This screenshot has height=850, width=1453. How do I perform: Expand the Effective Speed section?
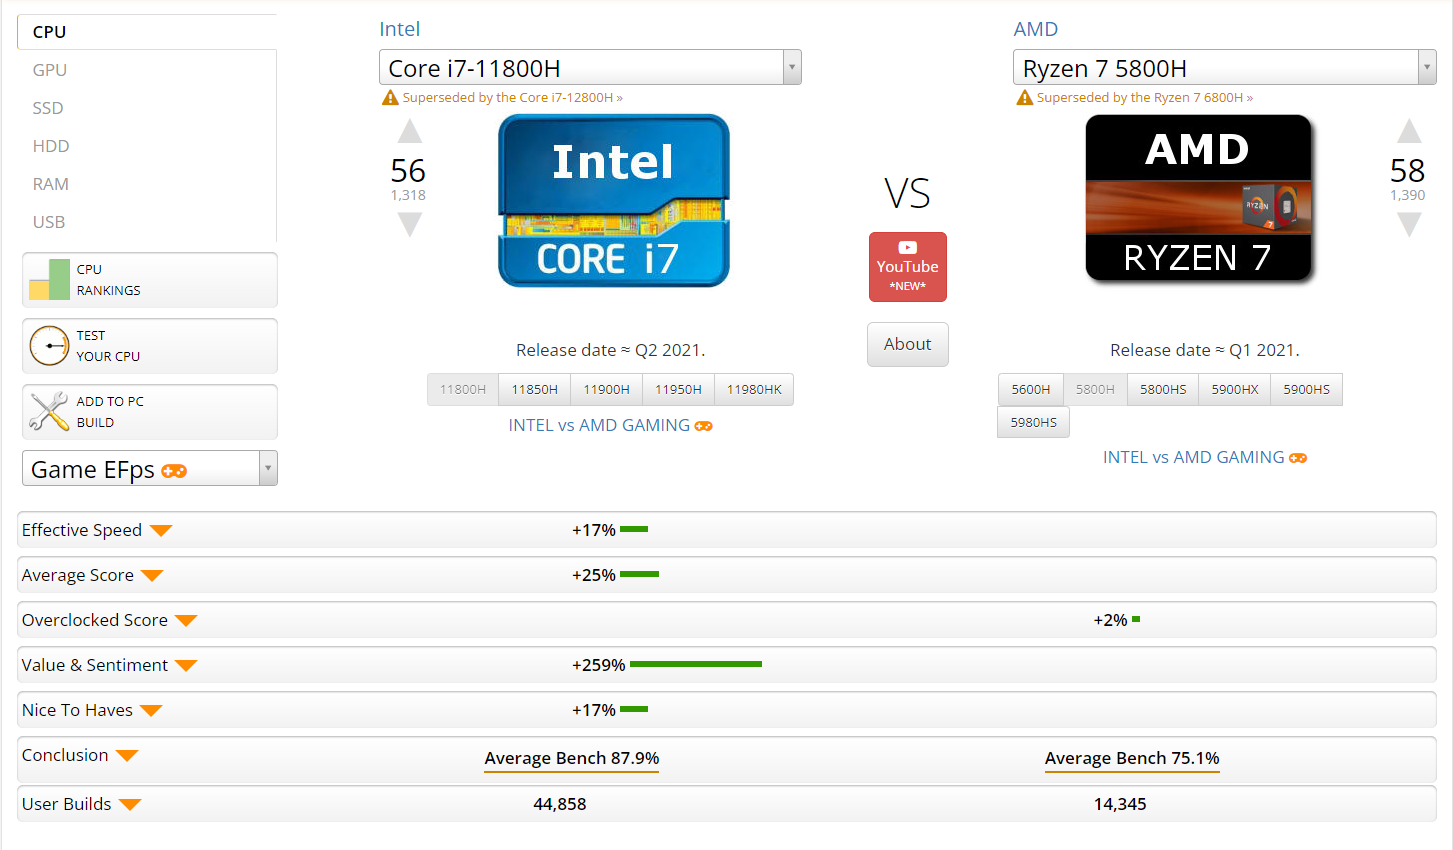(x=162, y=530)
